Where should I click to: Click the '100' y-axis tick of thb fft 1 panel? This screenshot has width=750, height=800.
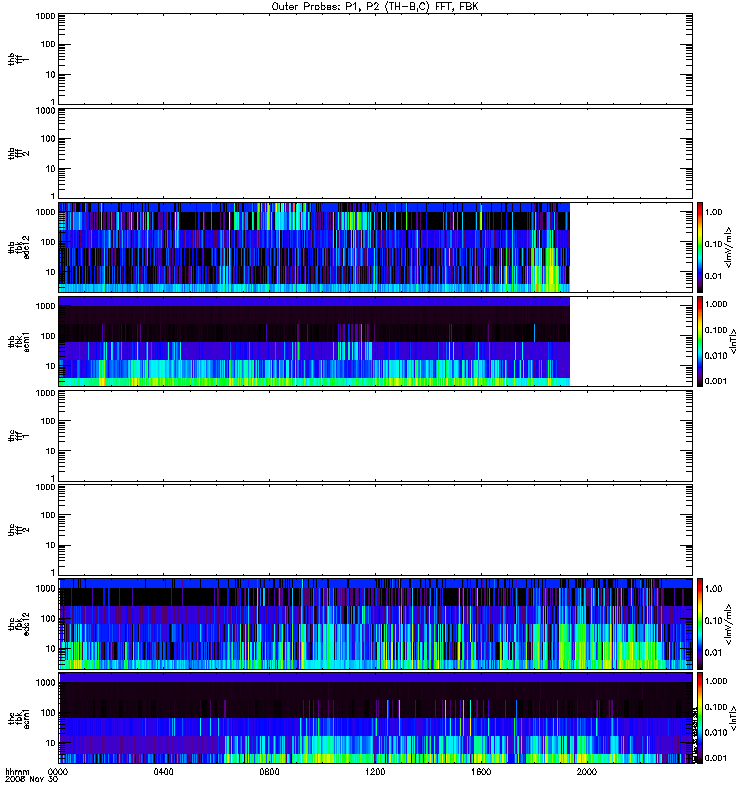click(x=48, y=44)
